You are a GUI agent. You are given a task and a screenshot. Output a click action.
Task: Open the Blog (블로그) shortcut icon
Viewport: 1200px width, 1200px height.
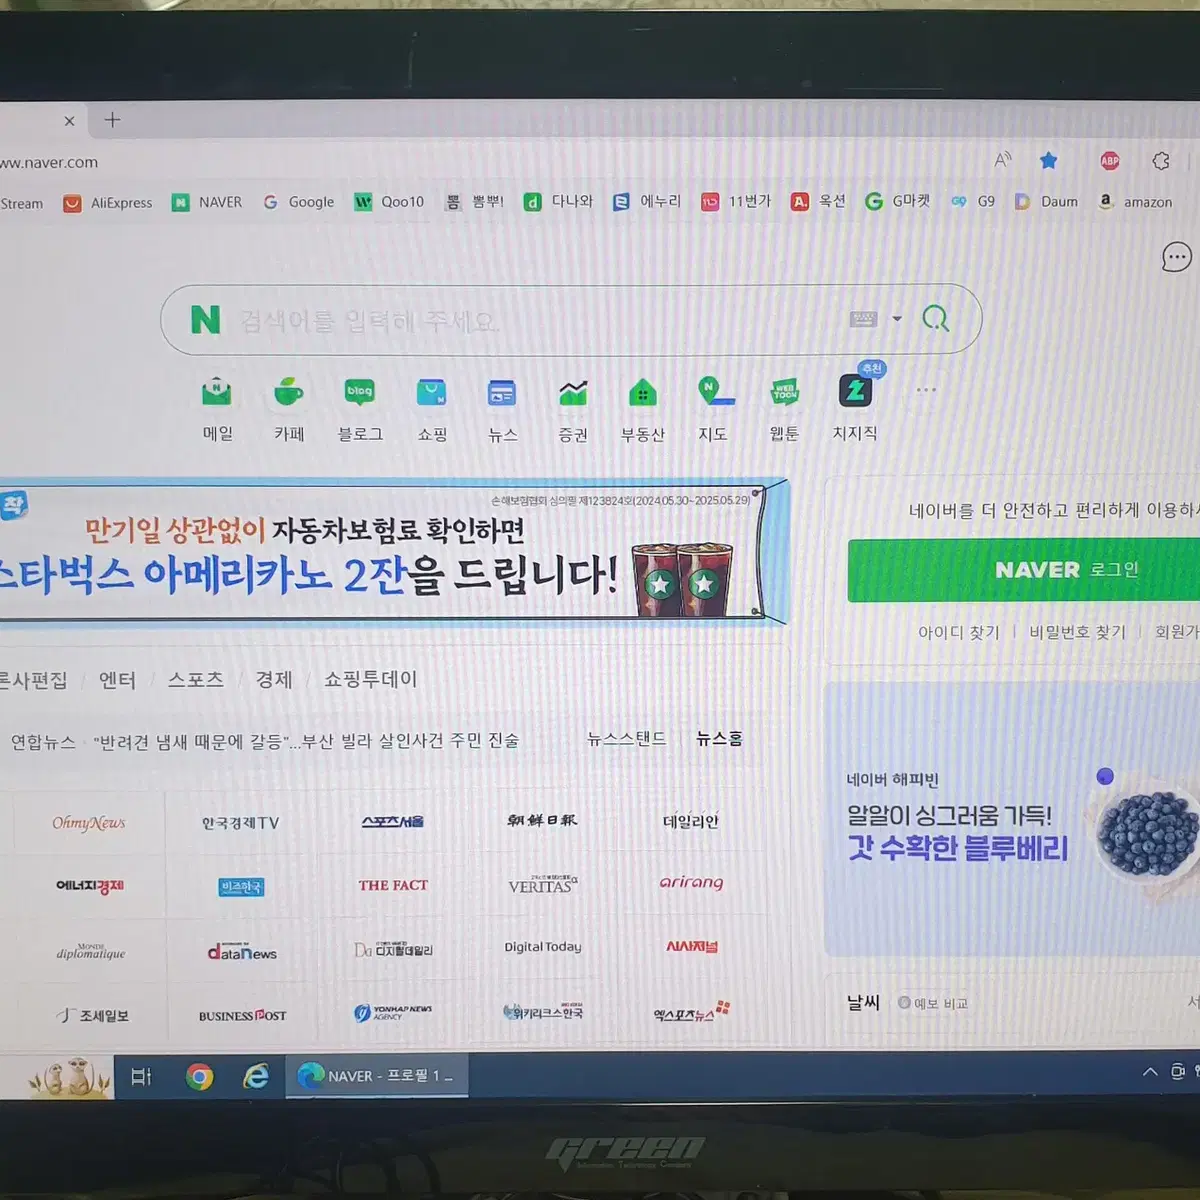359,392
